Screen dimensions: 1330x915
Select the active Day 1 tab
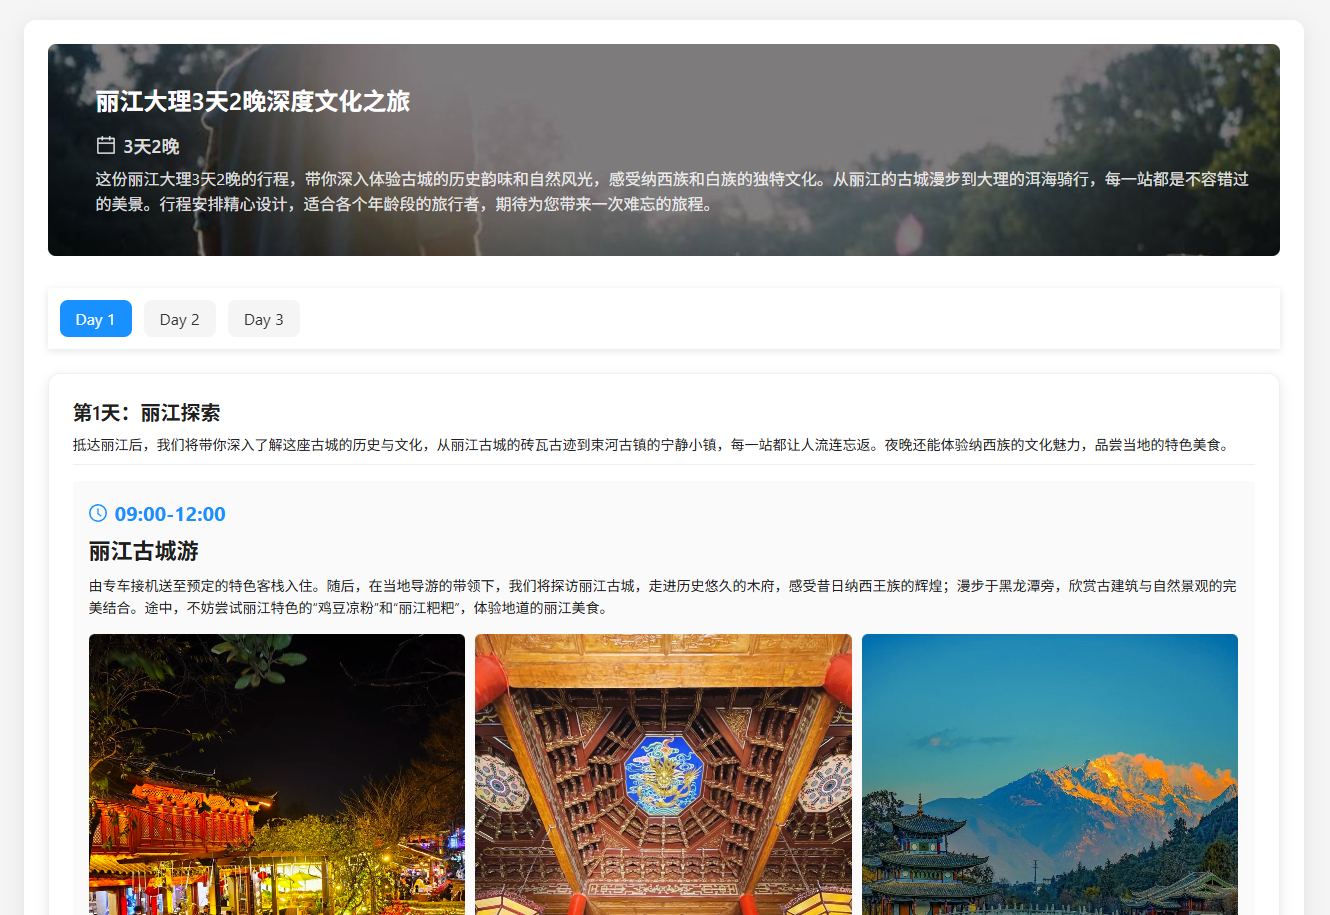pyautogui.click(x=96, y=319)
